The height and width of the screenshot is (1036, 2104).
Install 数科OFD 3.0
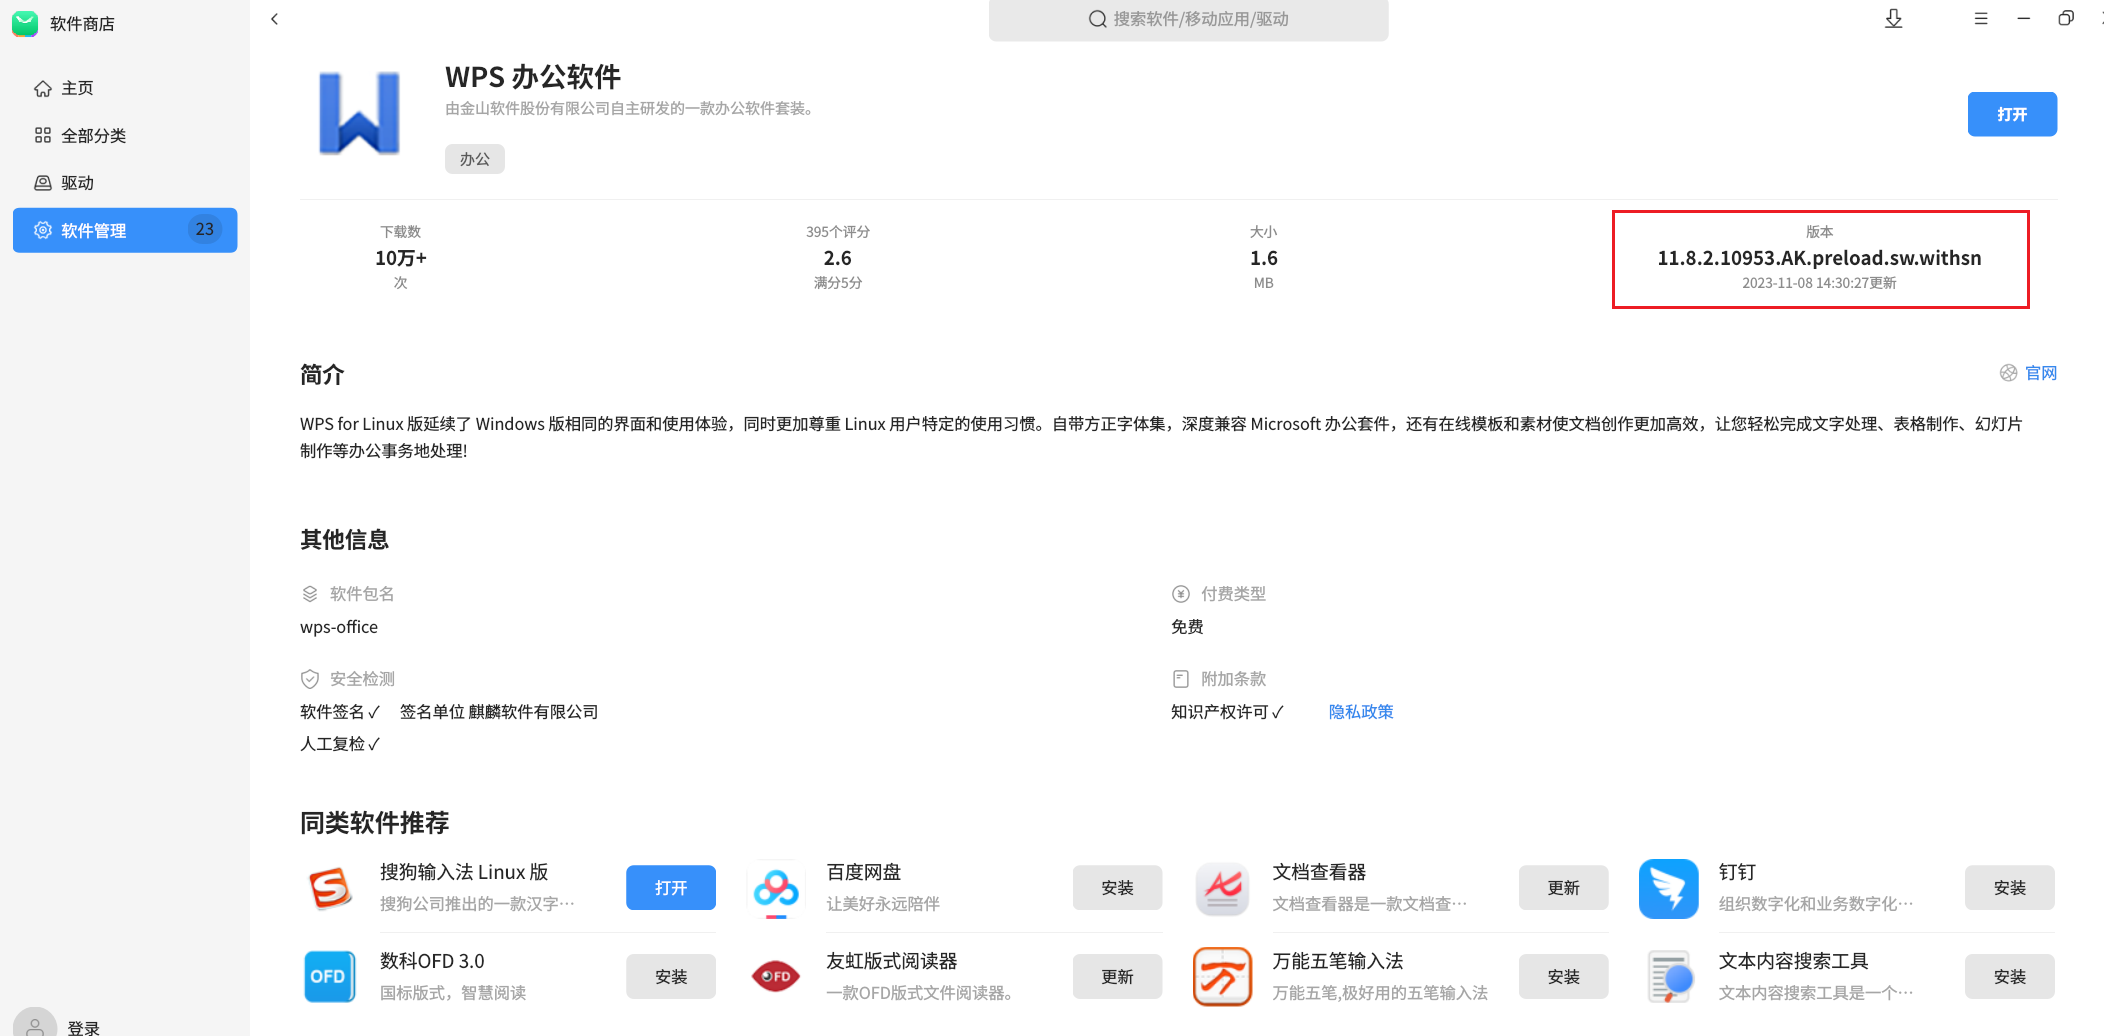click(671, 977)
